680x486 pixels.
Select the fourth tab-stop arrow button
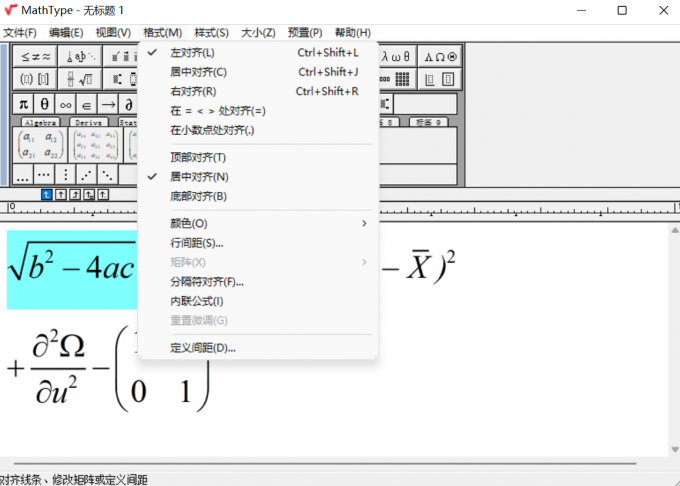click(89, 195)
